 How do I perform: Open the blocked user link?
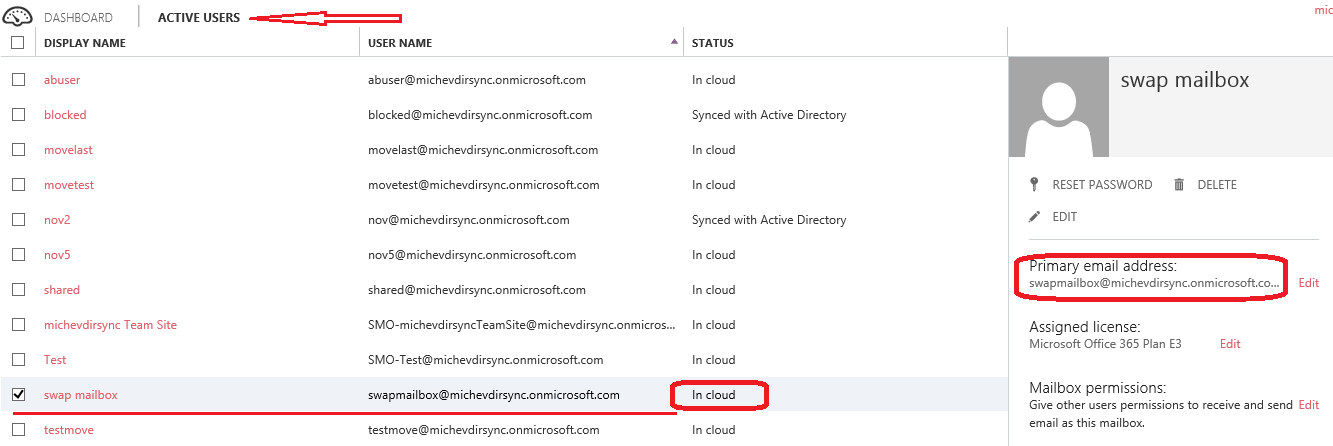pyautogui.click(x=65, y=115)
